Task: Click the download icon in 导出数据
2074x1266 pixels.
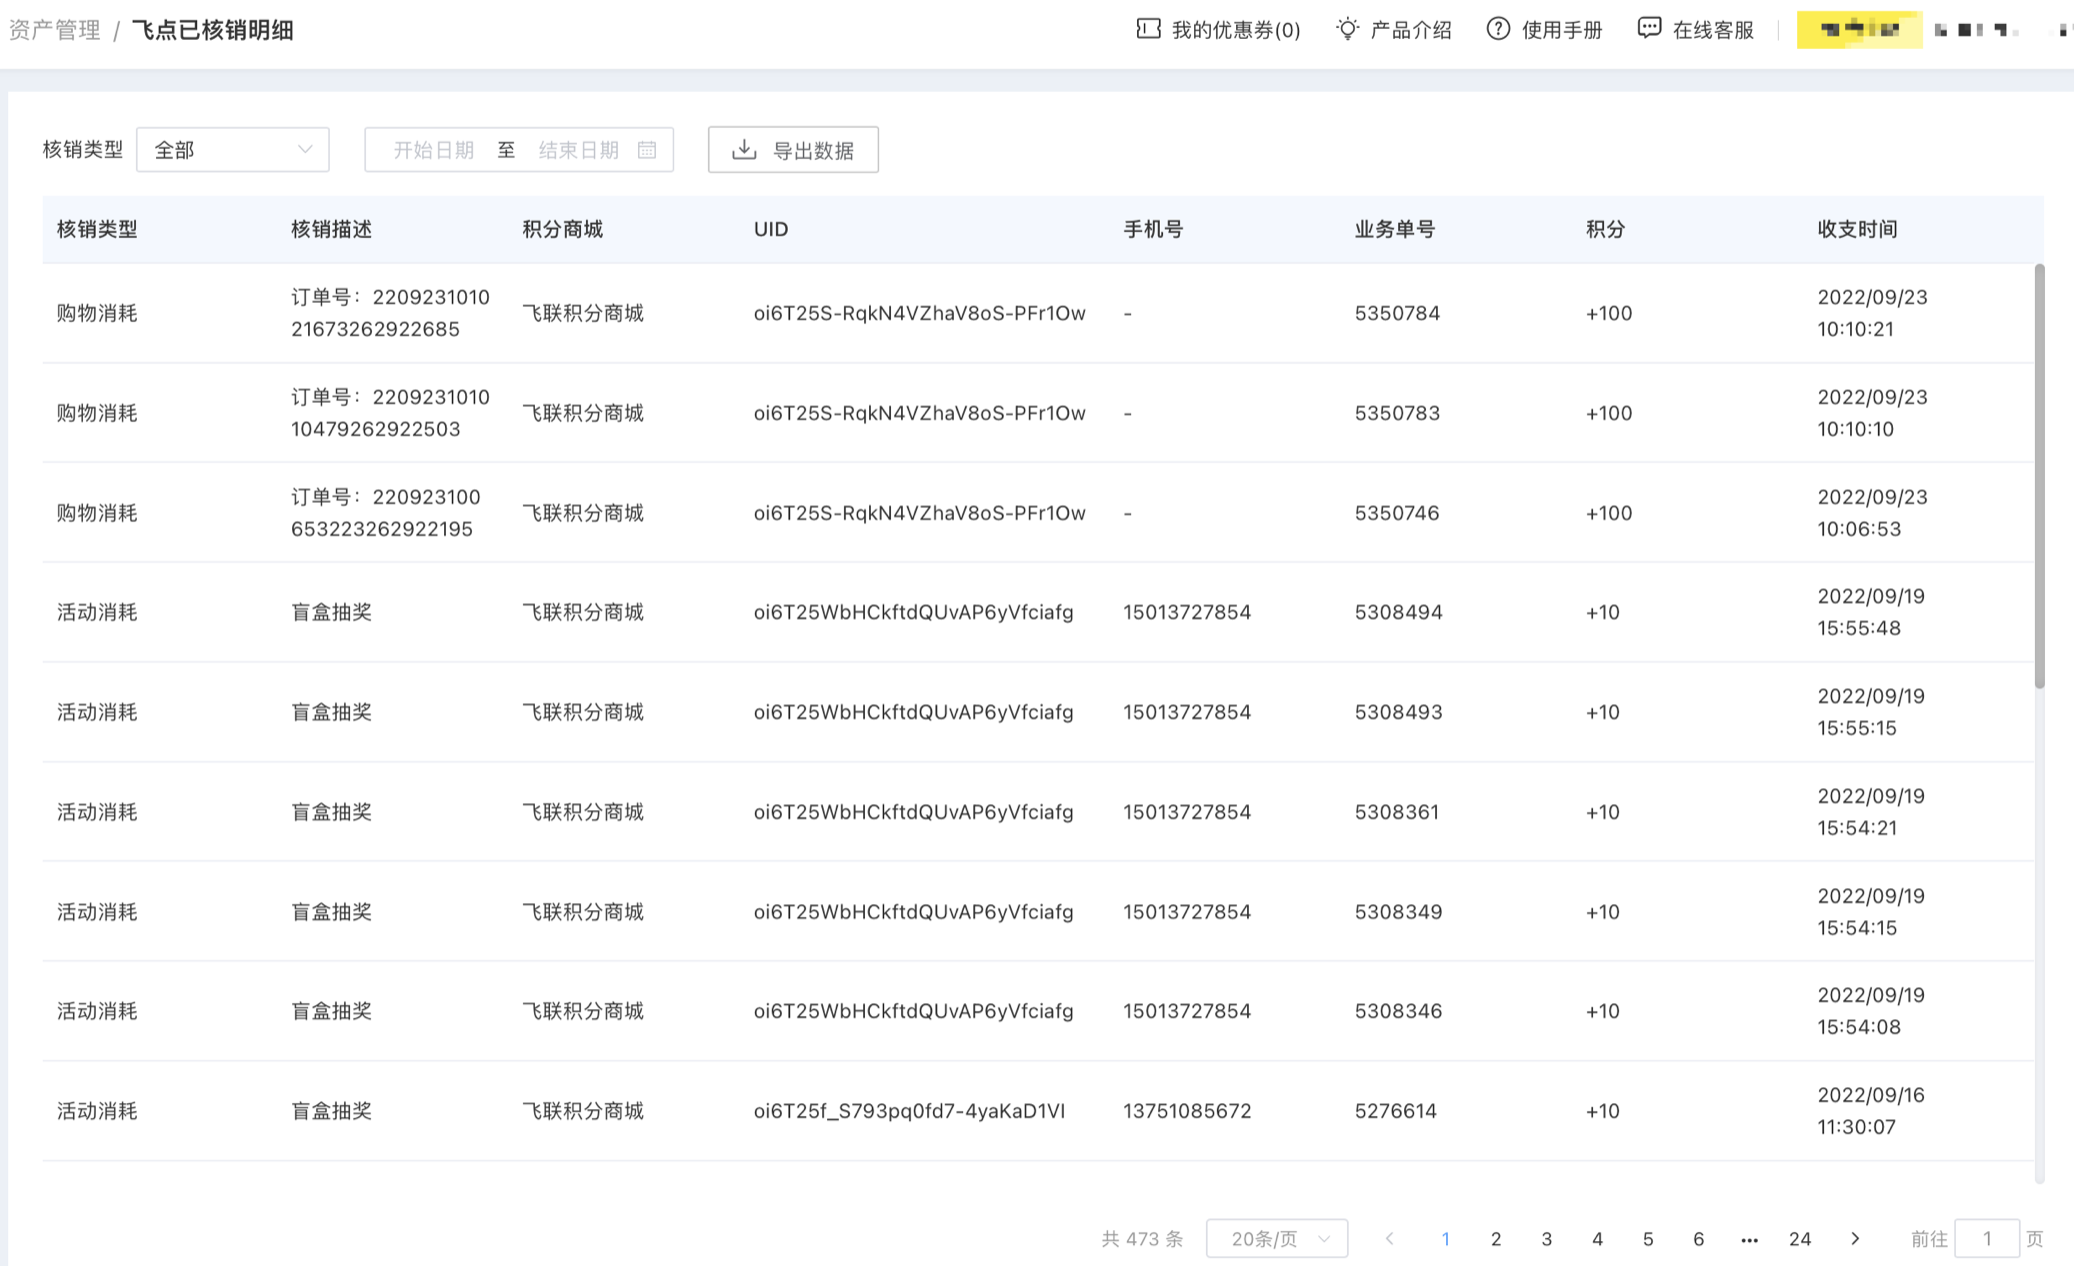Action: [x=744, y=150]
